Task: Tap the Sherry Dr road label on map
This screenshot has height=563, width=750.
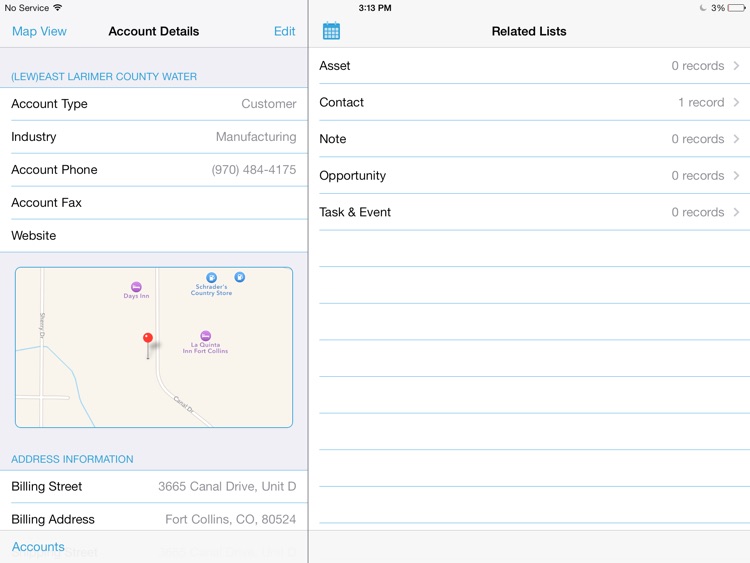Action: pyautogui.click(x=42, y=326)
